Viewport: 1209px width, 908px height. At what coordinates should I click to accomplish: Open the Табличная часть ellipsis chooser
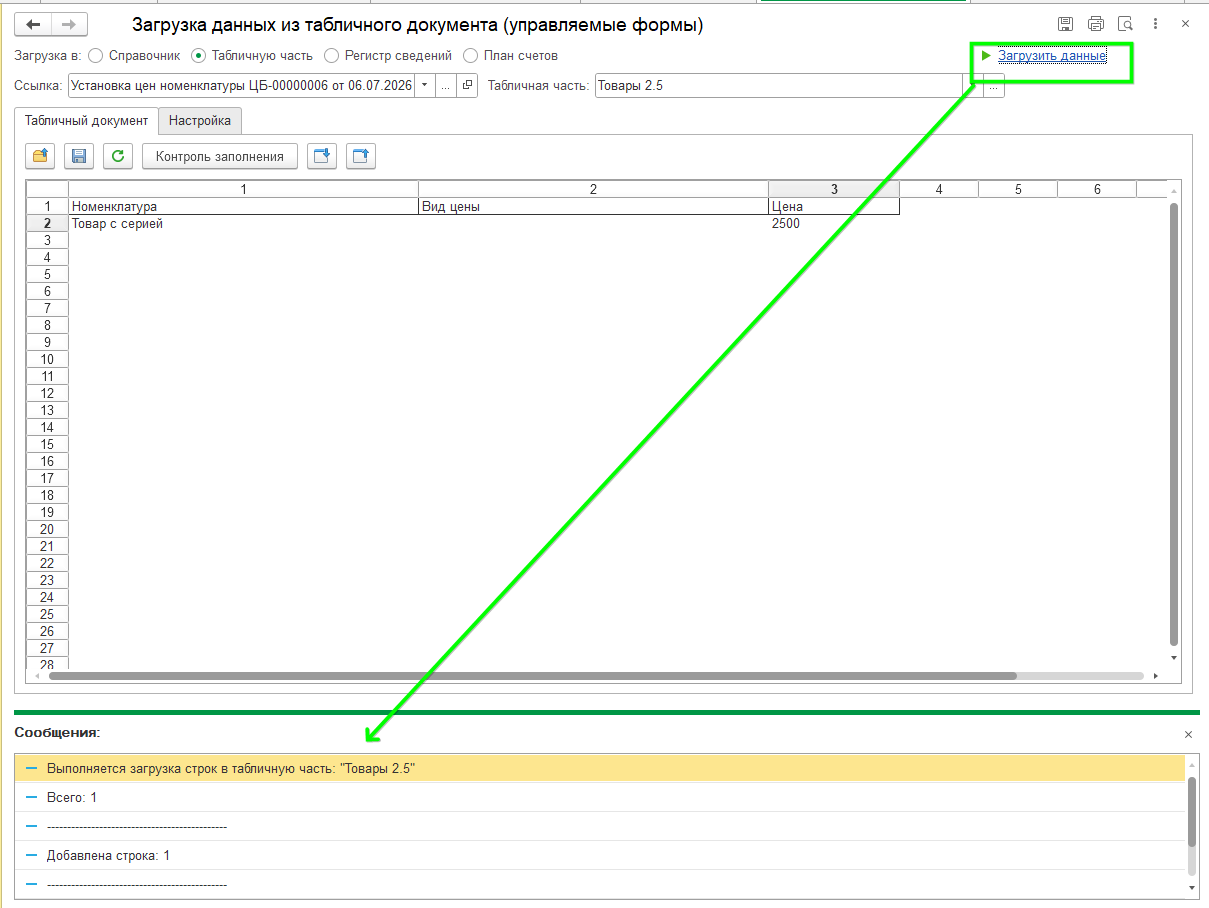tap(993, 87)
